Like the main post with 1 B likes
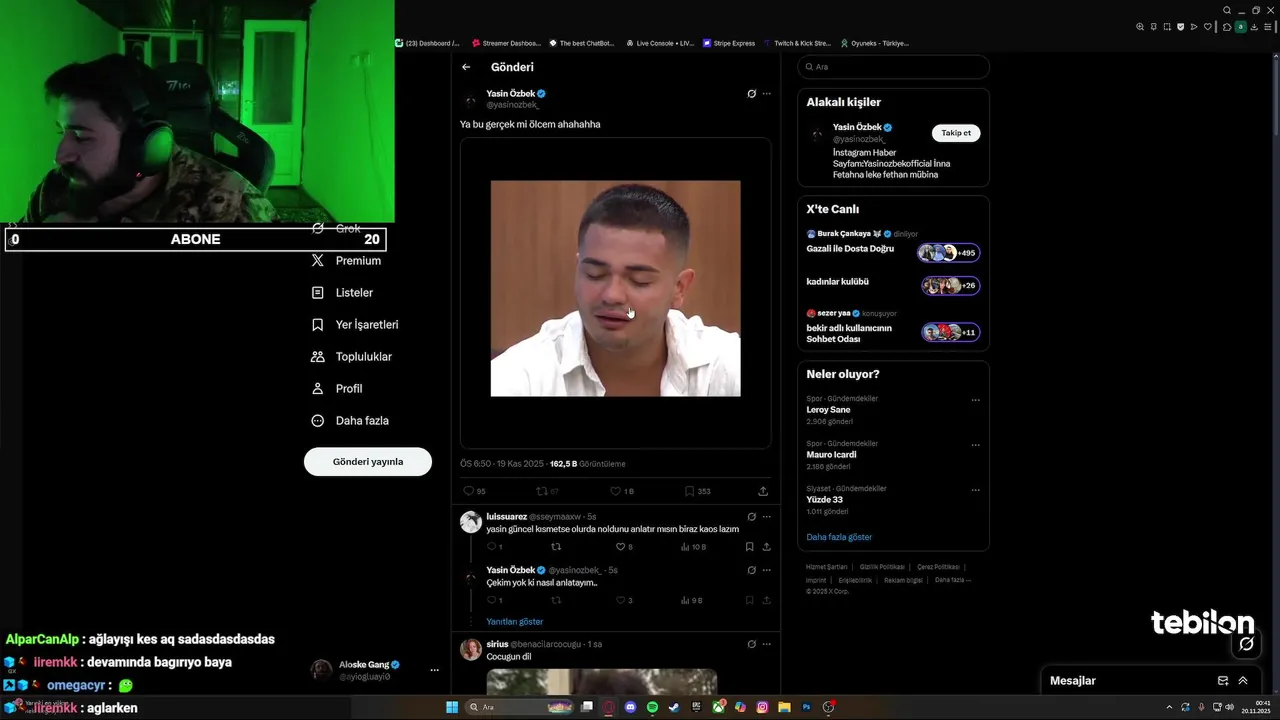 click(622, 491)
